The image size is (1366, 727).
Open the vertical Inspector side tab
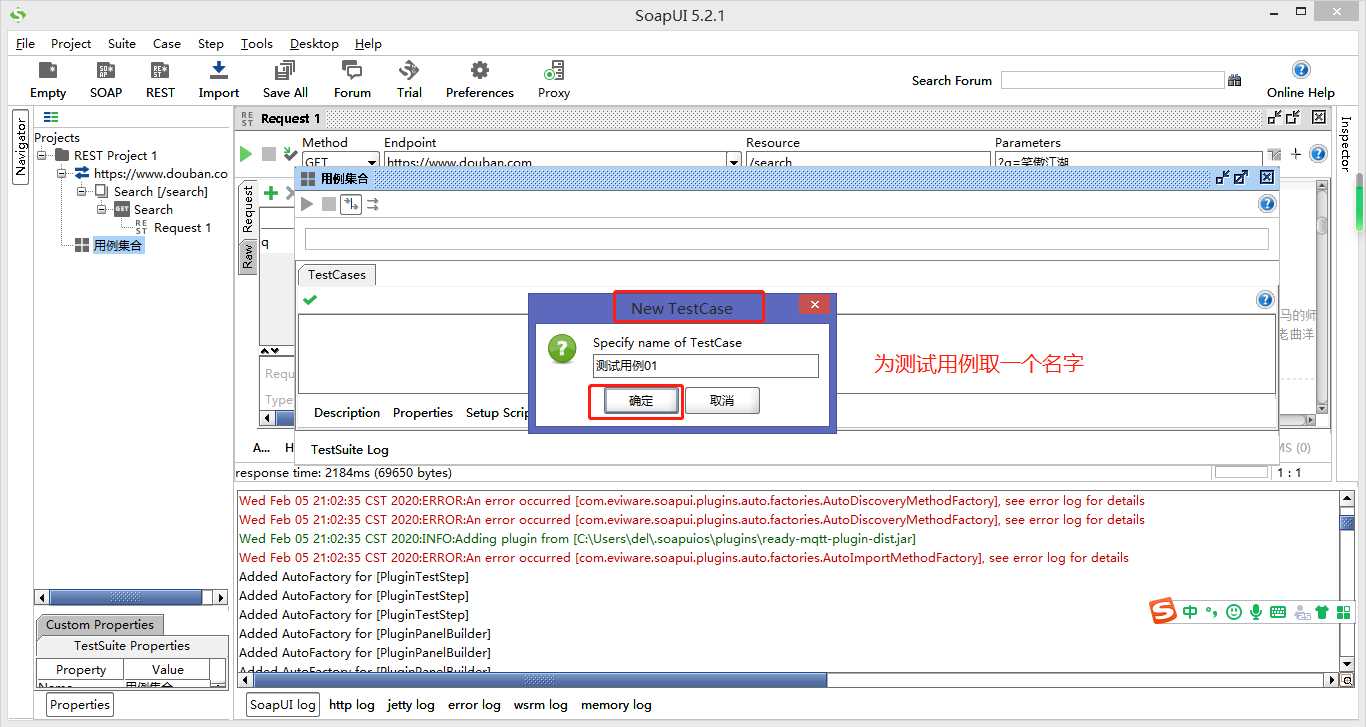click(1345, 144)
